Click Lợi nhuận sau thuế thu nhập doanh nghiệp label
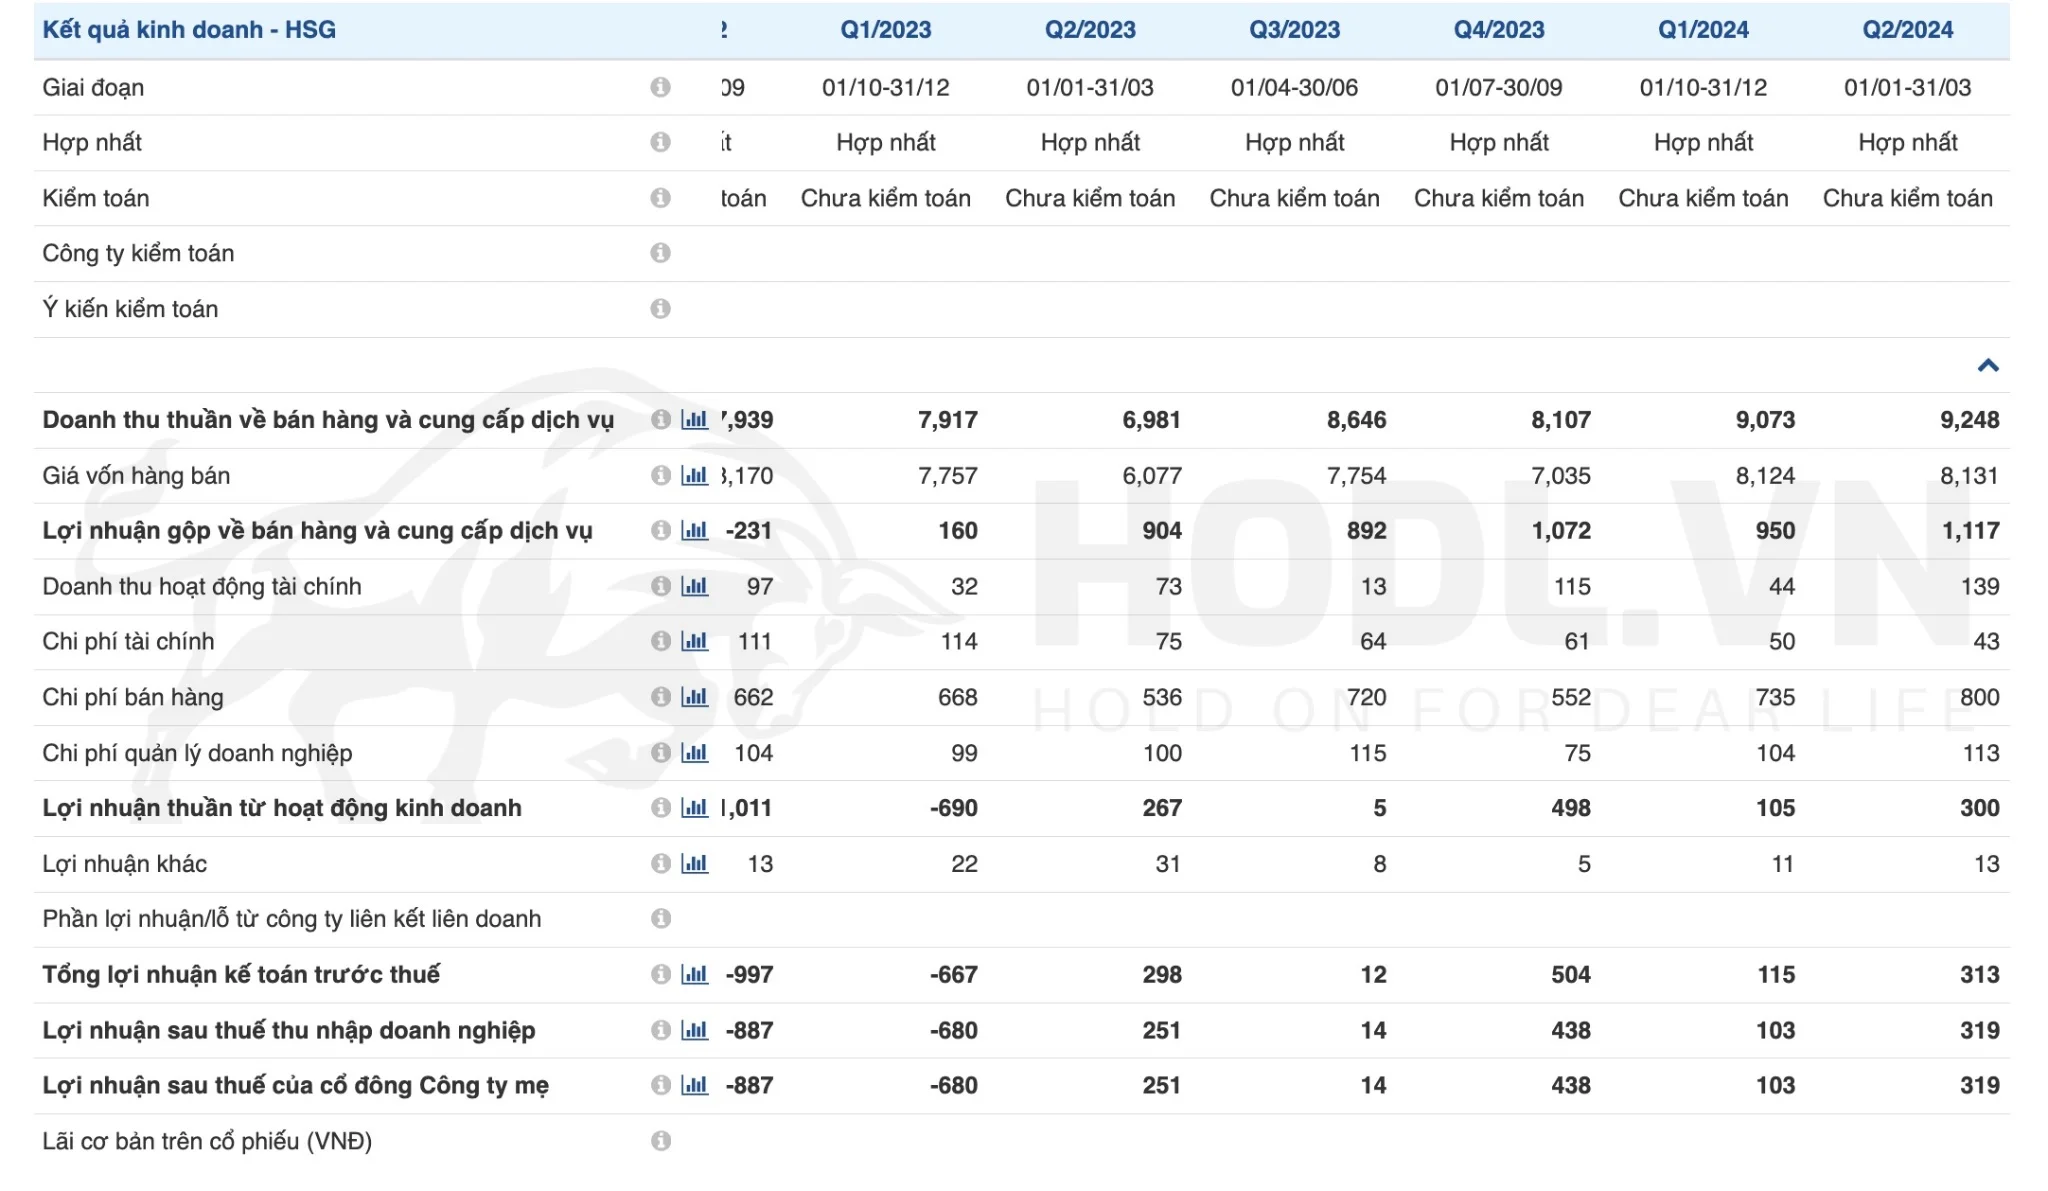The width and height of the screenshot is (2048, 1191). click(288, 1031)
